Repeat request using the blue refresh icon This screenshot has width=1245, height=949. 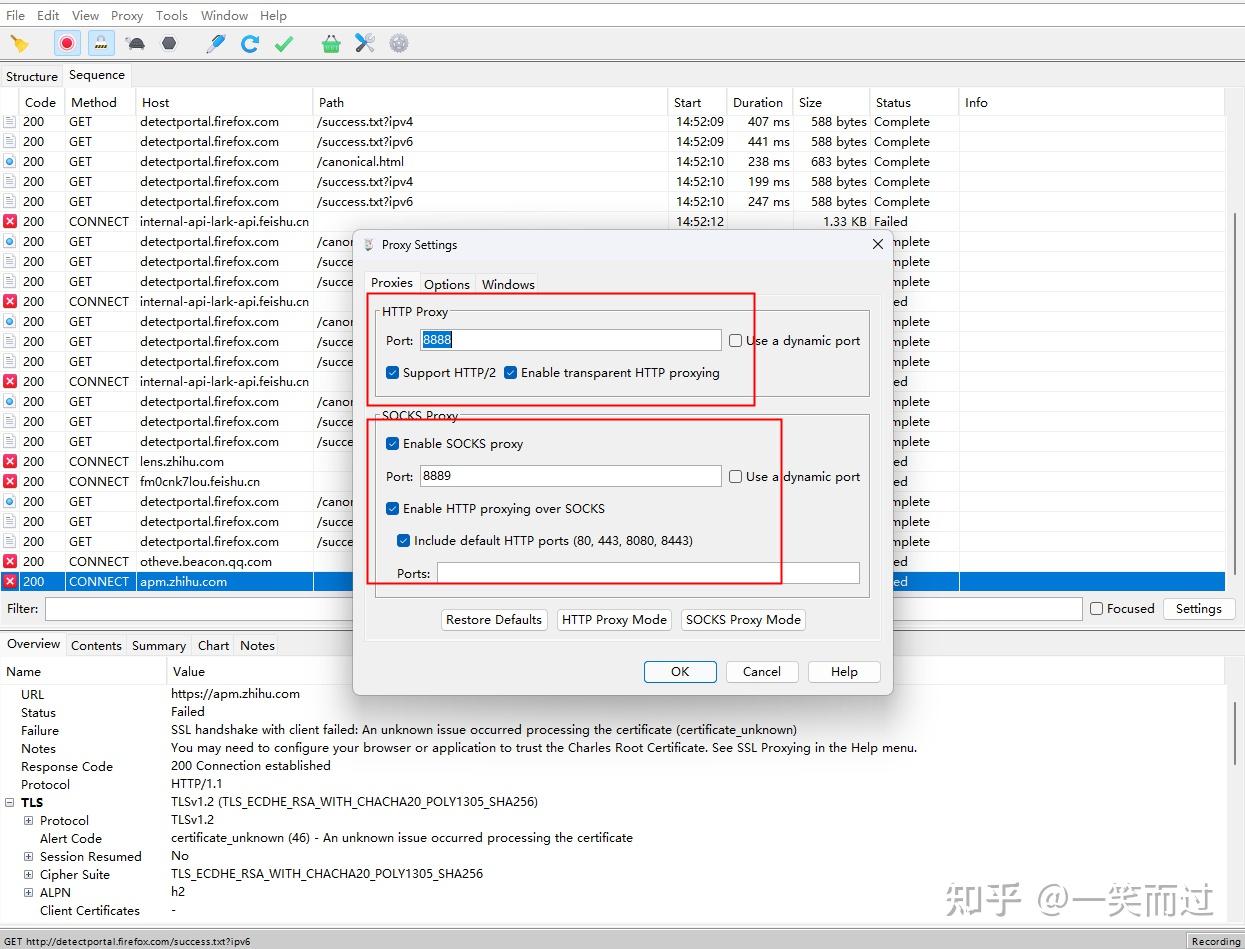point(250,44)
